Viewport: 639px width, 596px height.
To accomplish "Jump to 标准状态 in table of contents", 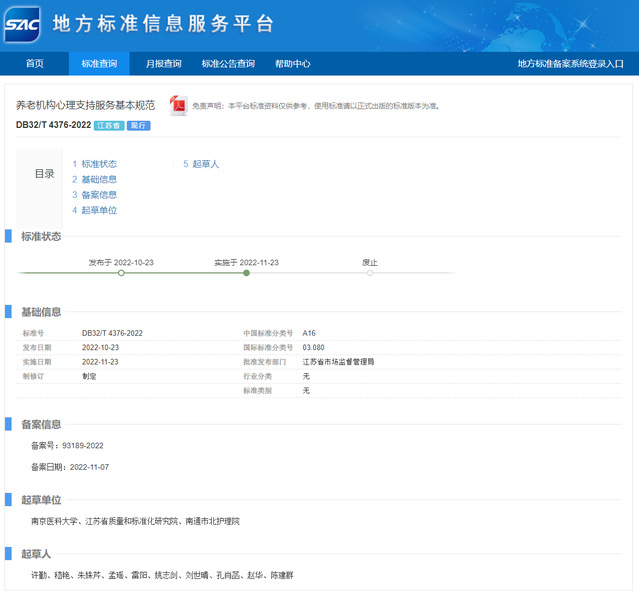I will (98, 164).
